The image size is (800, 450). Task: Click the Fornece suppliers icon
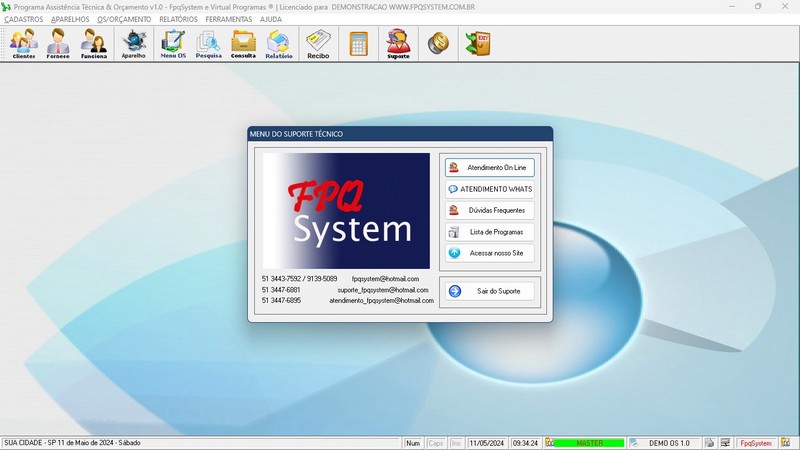59,44
